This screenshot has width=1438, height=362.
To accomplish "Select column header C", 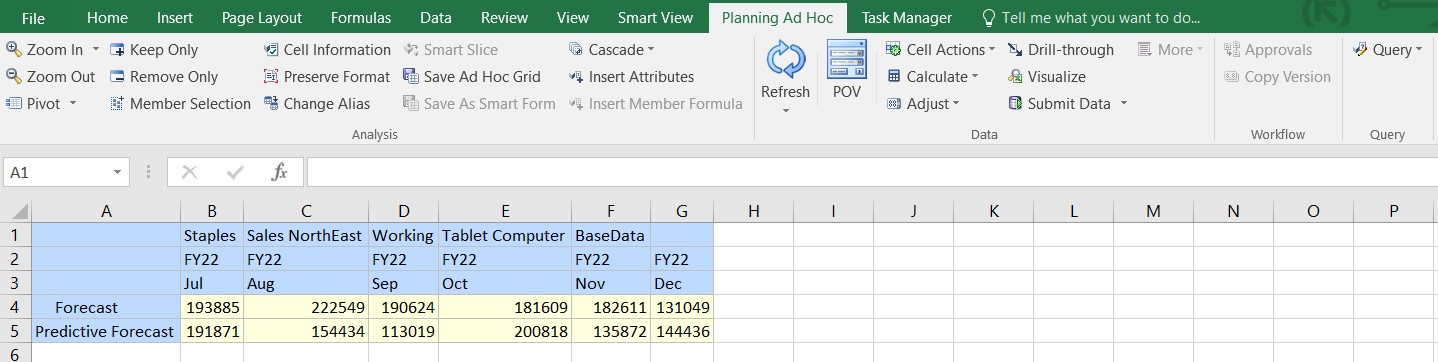I will click(x=306, y=211).
